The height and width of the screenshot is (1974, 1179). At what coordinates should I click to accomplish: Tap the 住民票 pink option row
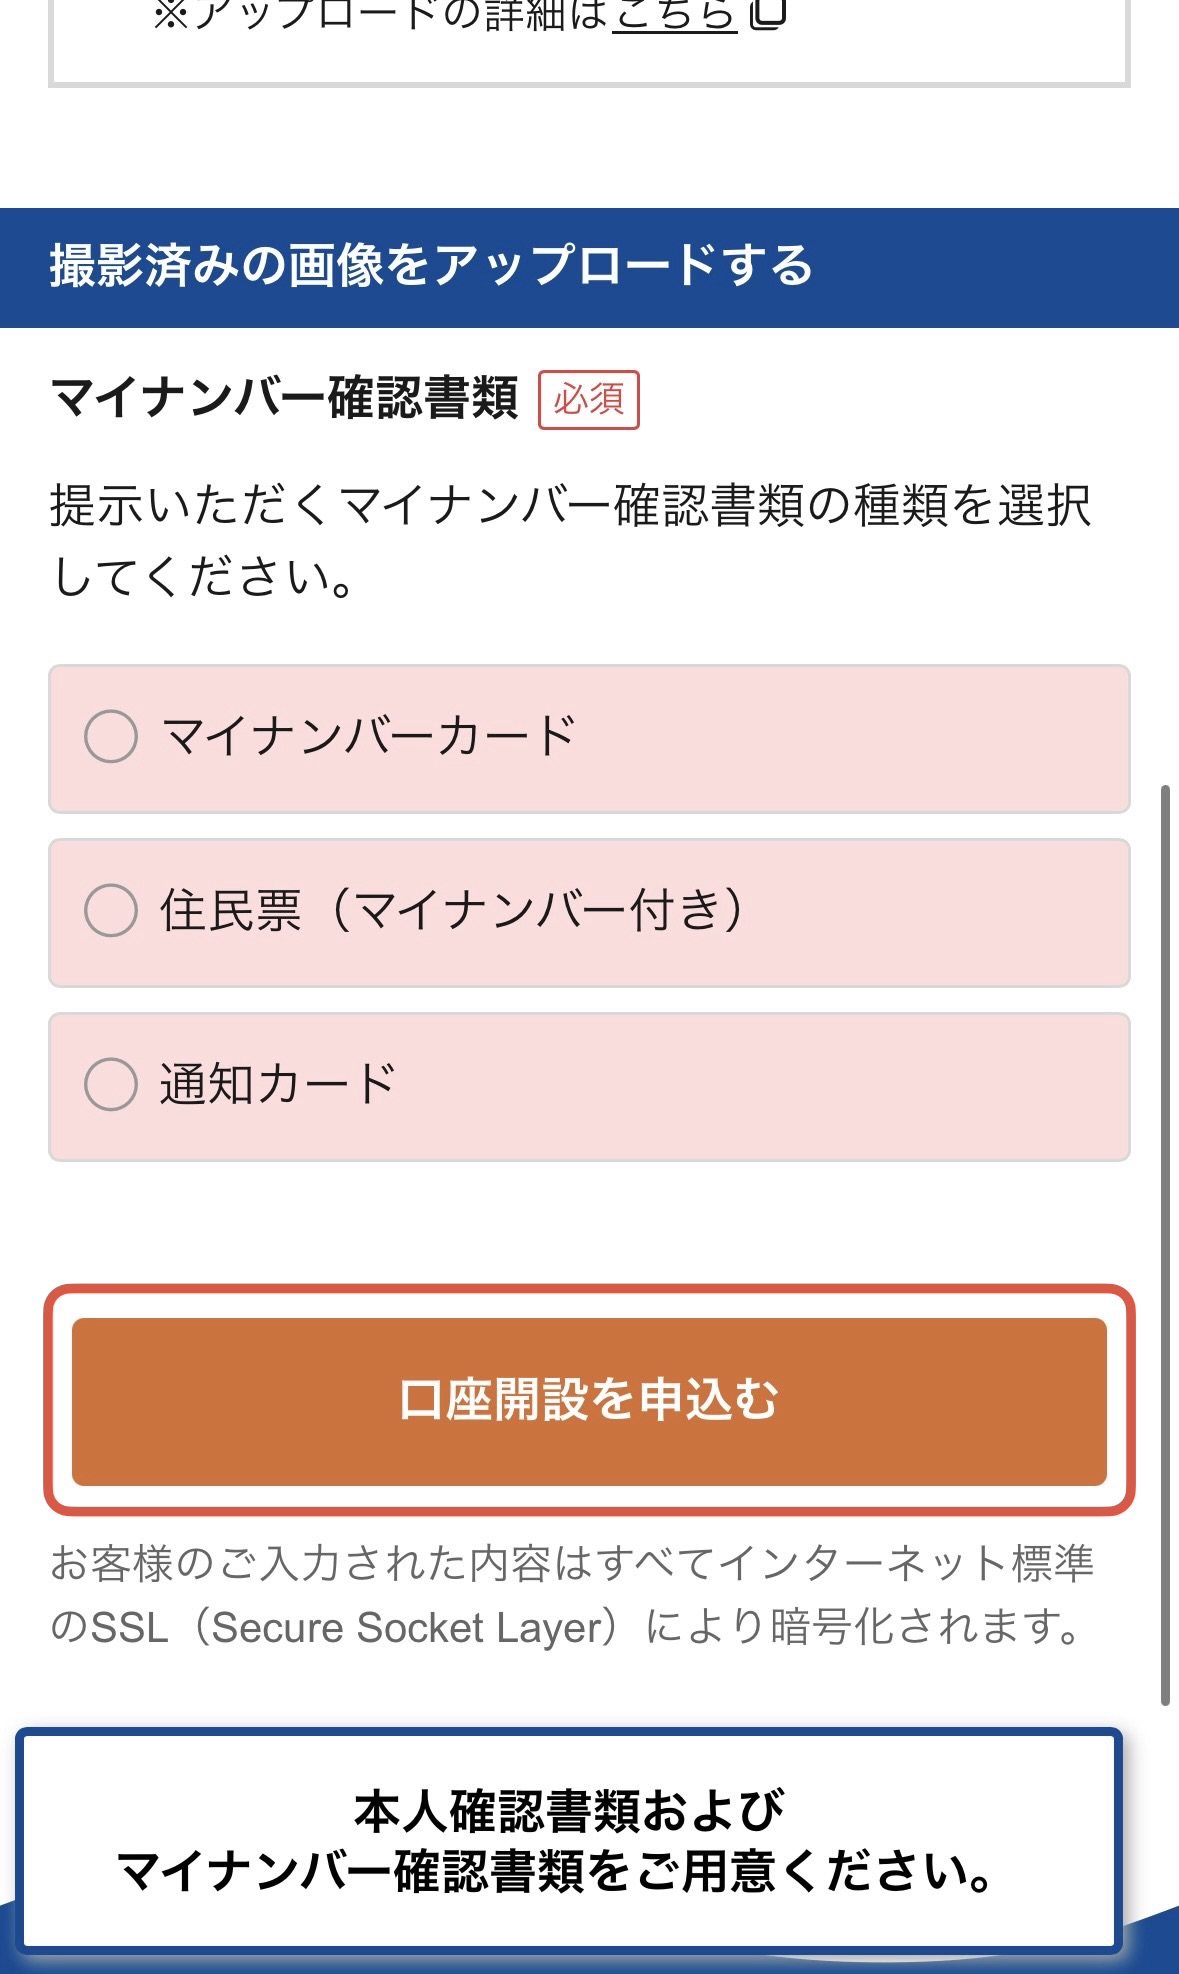click(589, 910)
